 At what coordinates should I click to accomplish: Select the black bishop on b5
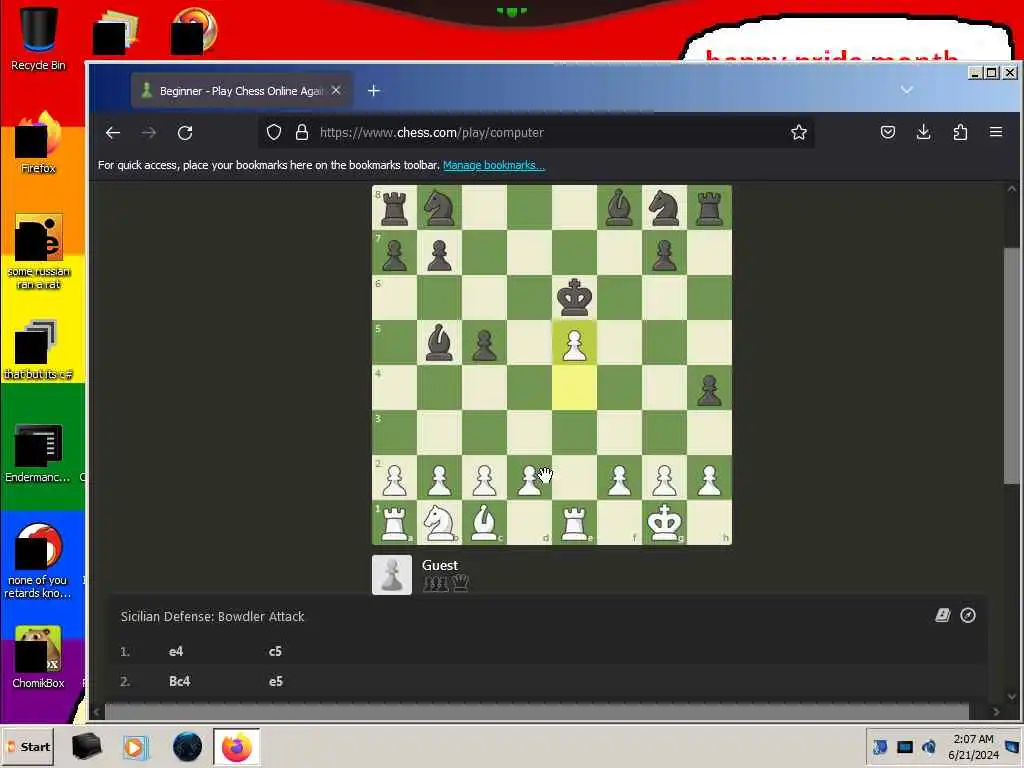tap(439, 343)
